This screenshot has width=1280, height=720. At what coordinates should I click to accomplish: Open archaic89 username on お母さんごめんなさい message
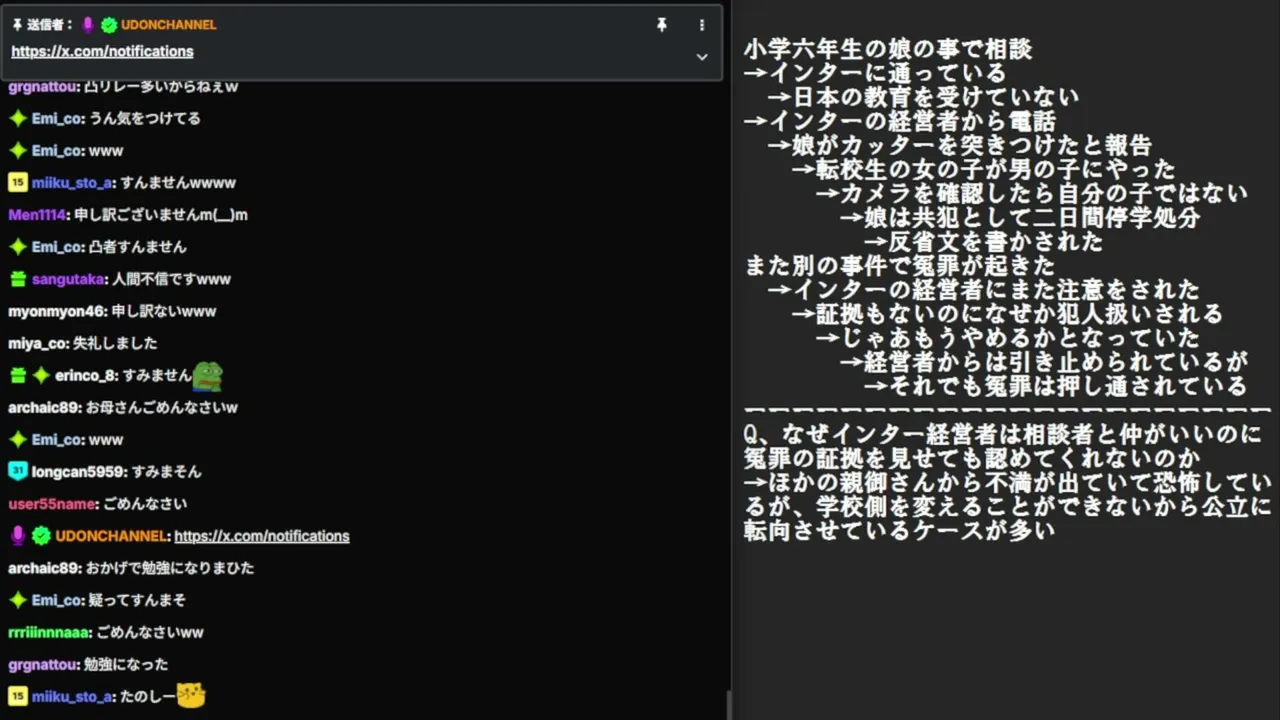pyautogui.click(x=44, y=407)
